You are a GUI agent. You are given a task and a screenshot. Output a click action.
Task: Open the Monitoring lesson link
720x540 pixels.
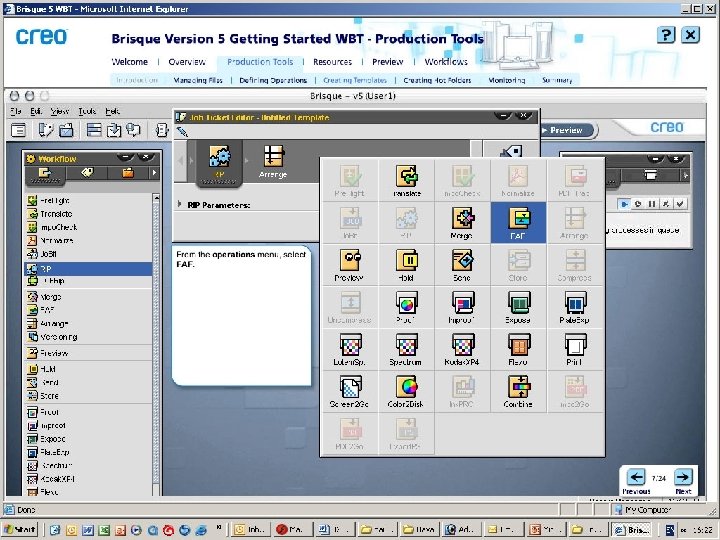pyautogui.click(x=506, y=80)
